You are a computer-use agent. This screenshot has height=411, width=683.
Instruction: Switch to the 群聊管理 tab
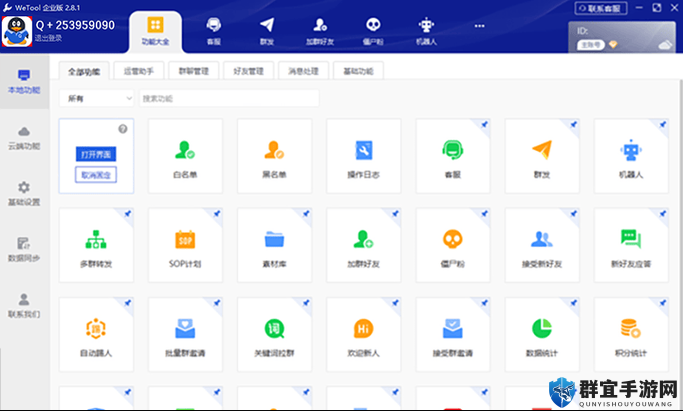coord(194,71)
